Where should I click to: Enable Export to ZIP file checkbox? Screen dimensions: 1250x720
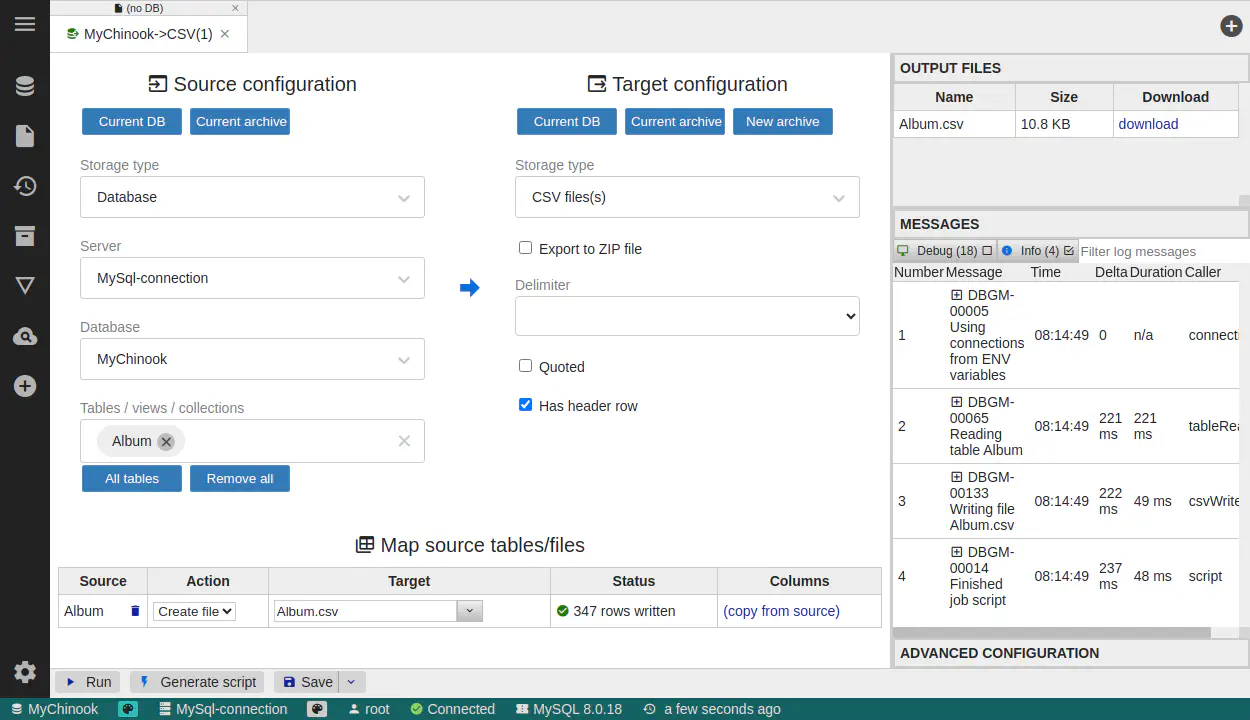click(x=525, y=248)
